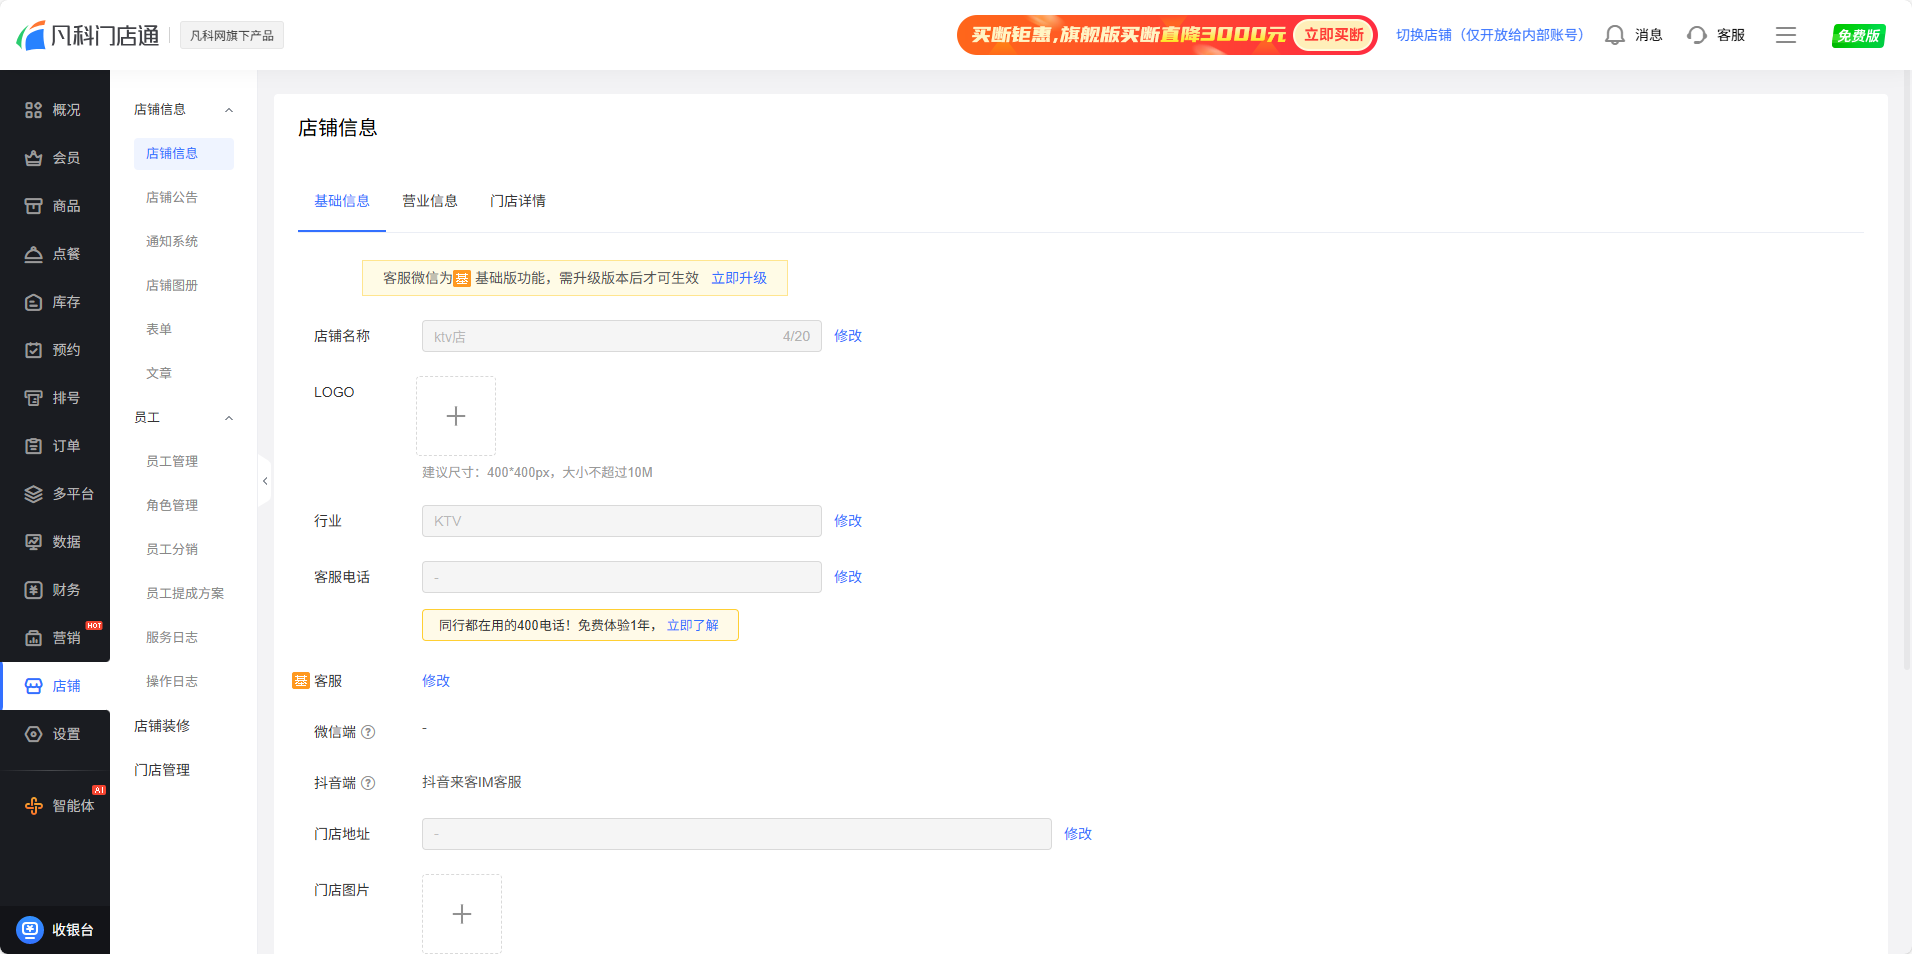Click the 立即了解 link about 400电话
Viewport: 1912px width, 954px height.
click(x=693, y=625)
